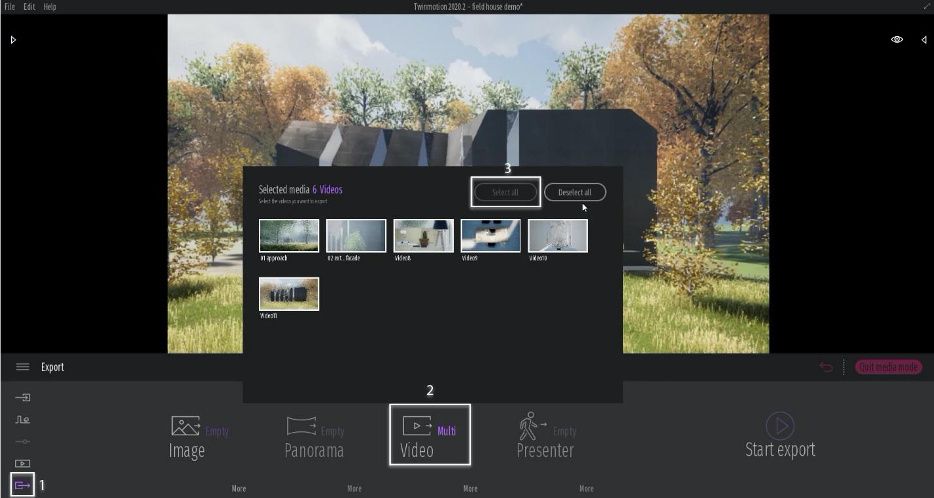Toggle the Video10 thumbnail selection

tap(558, 235)
